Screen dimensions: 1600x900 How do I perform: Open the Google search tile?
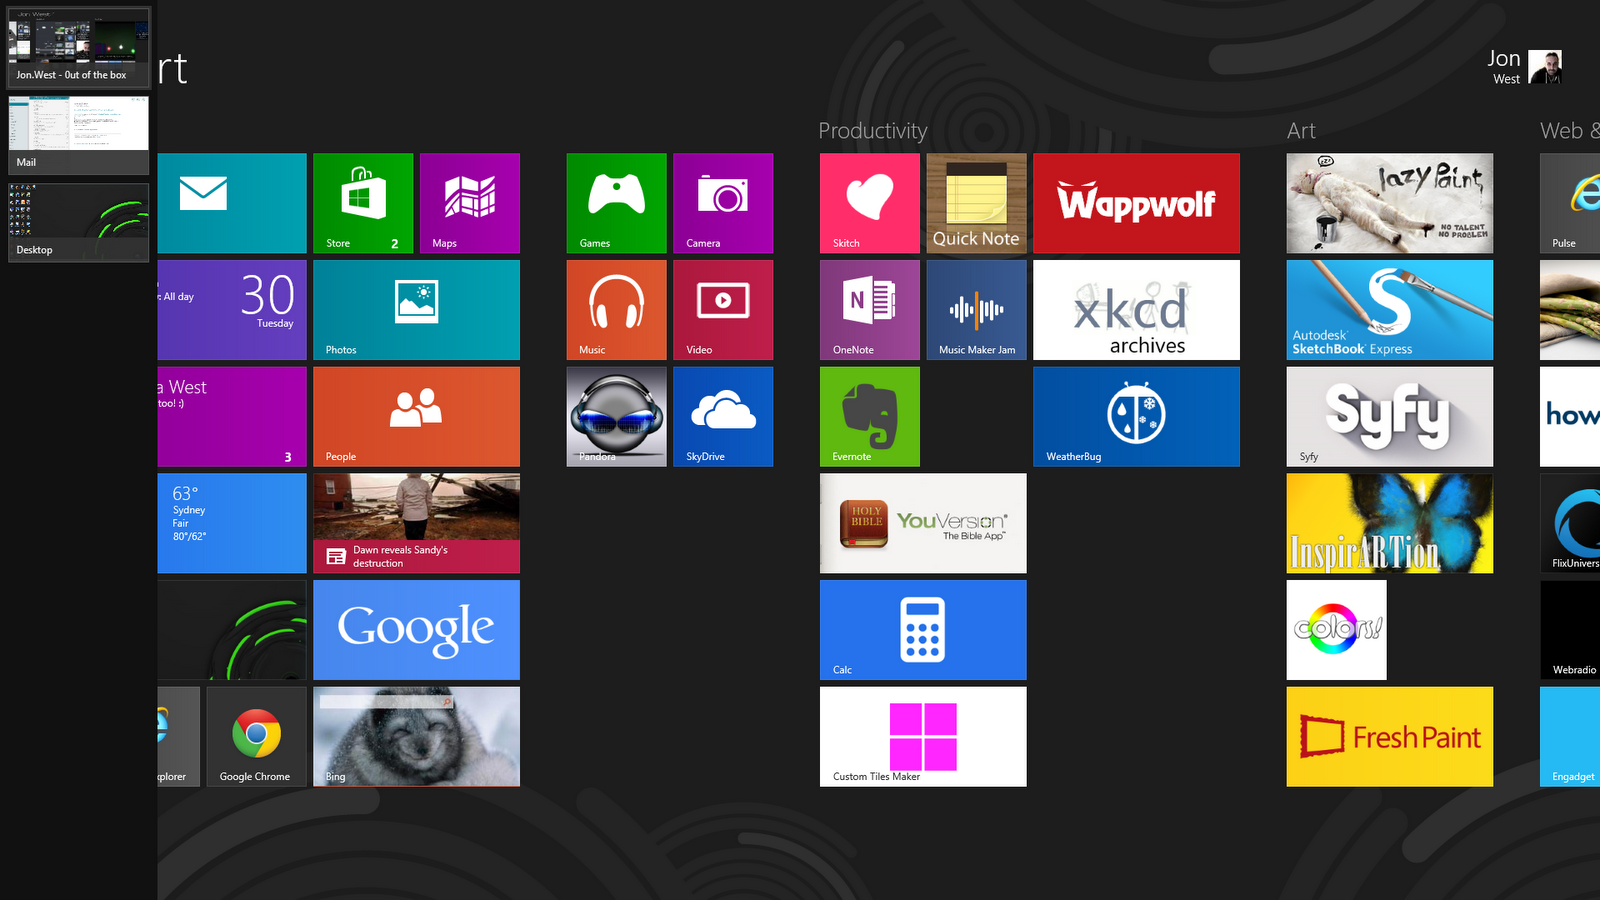click(416, 630)
